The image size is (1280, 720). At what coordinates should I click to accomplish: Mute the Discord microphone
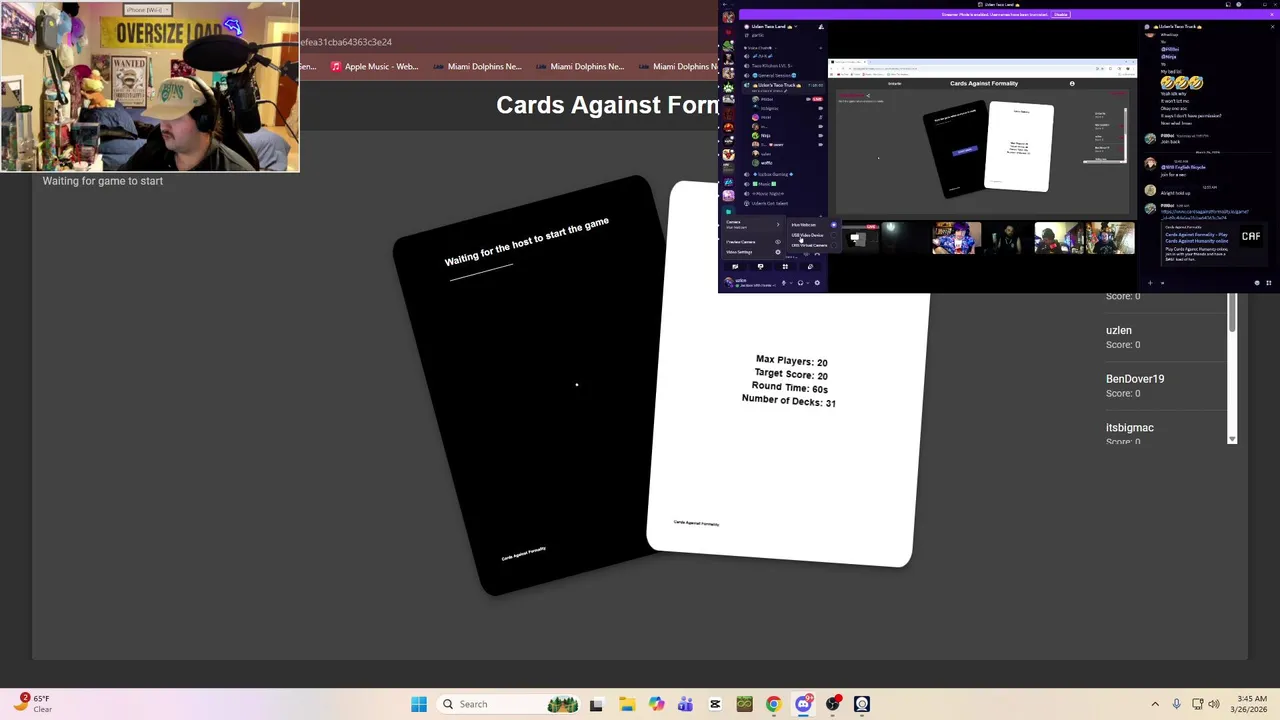pyautogui.click(x=784, y=283)
